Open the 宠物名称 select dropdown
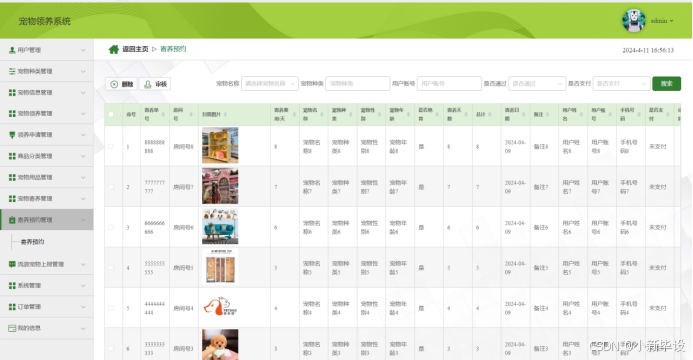 [270, 83]
